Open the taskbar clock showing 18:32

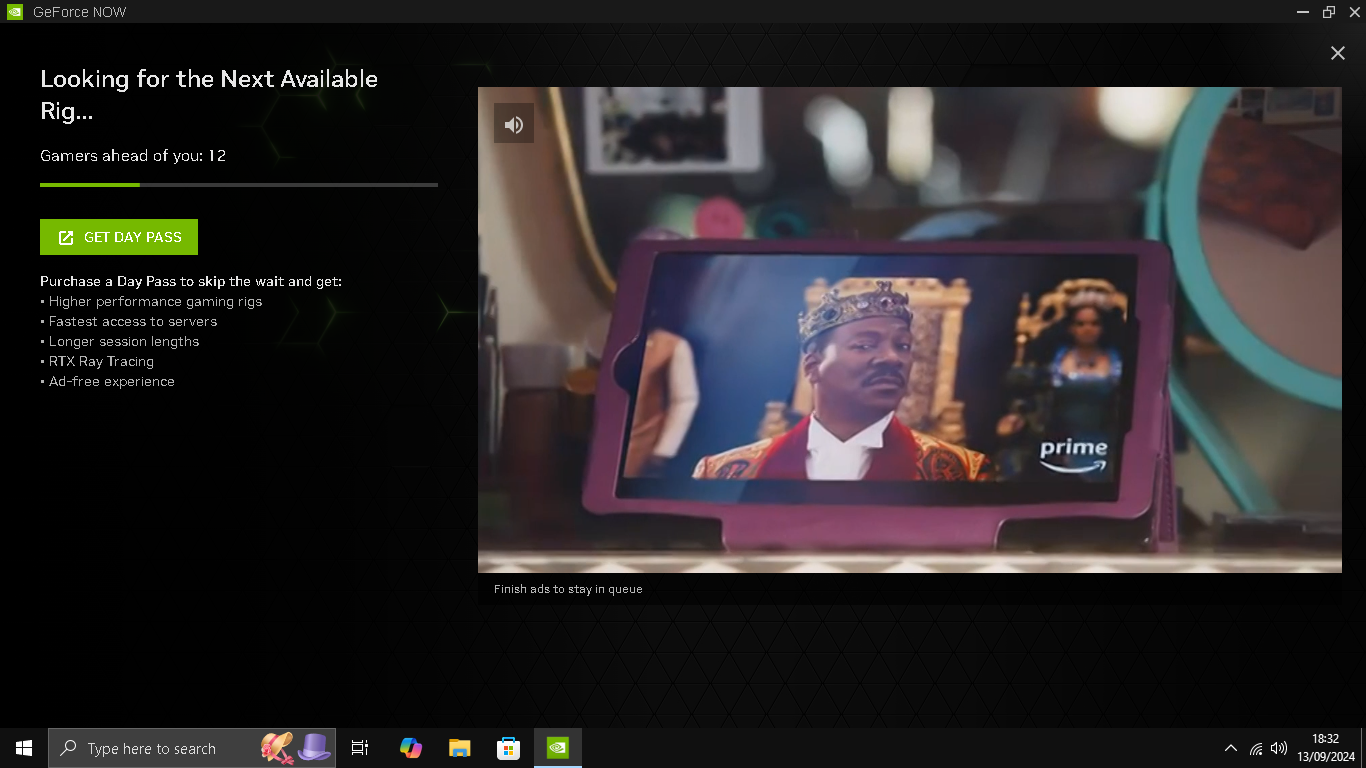click(1326, 748)
